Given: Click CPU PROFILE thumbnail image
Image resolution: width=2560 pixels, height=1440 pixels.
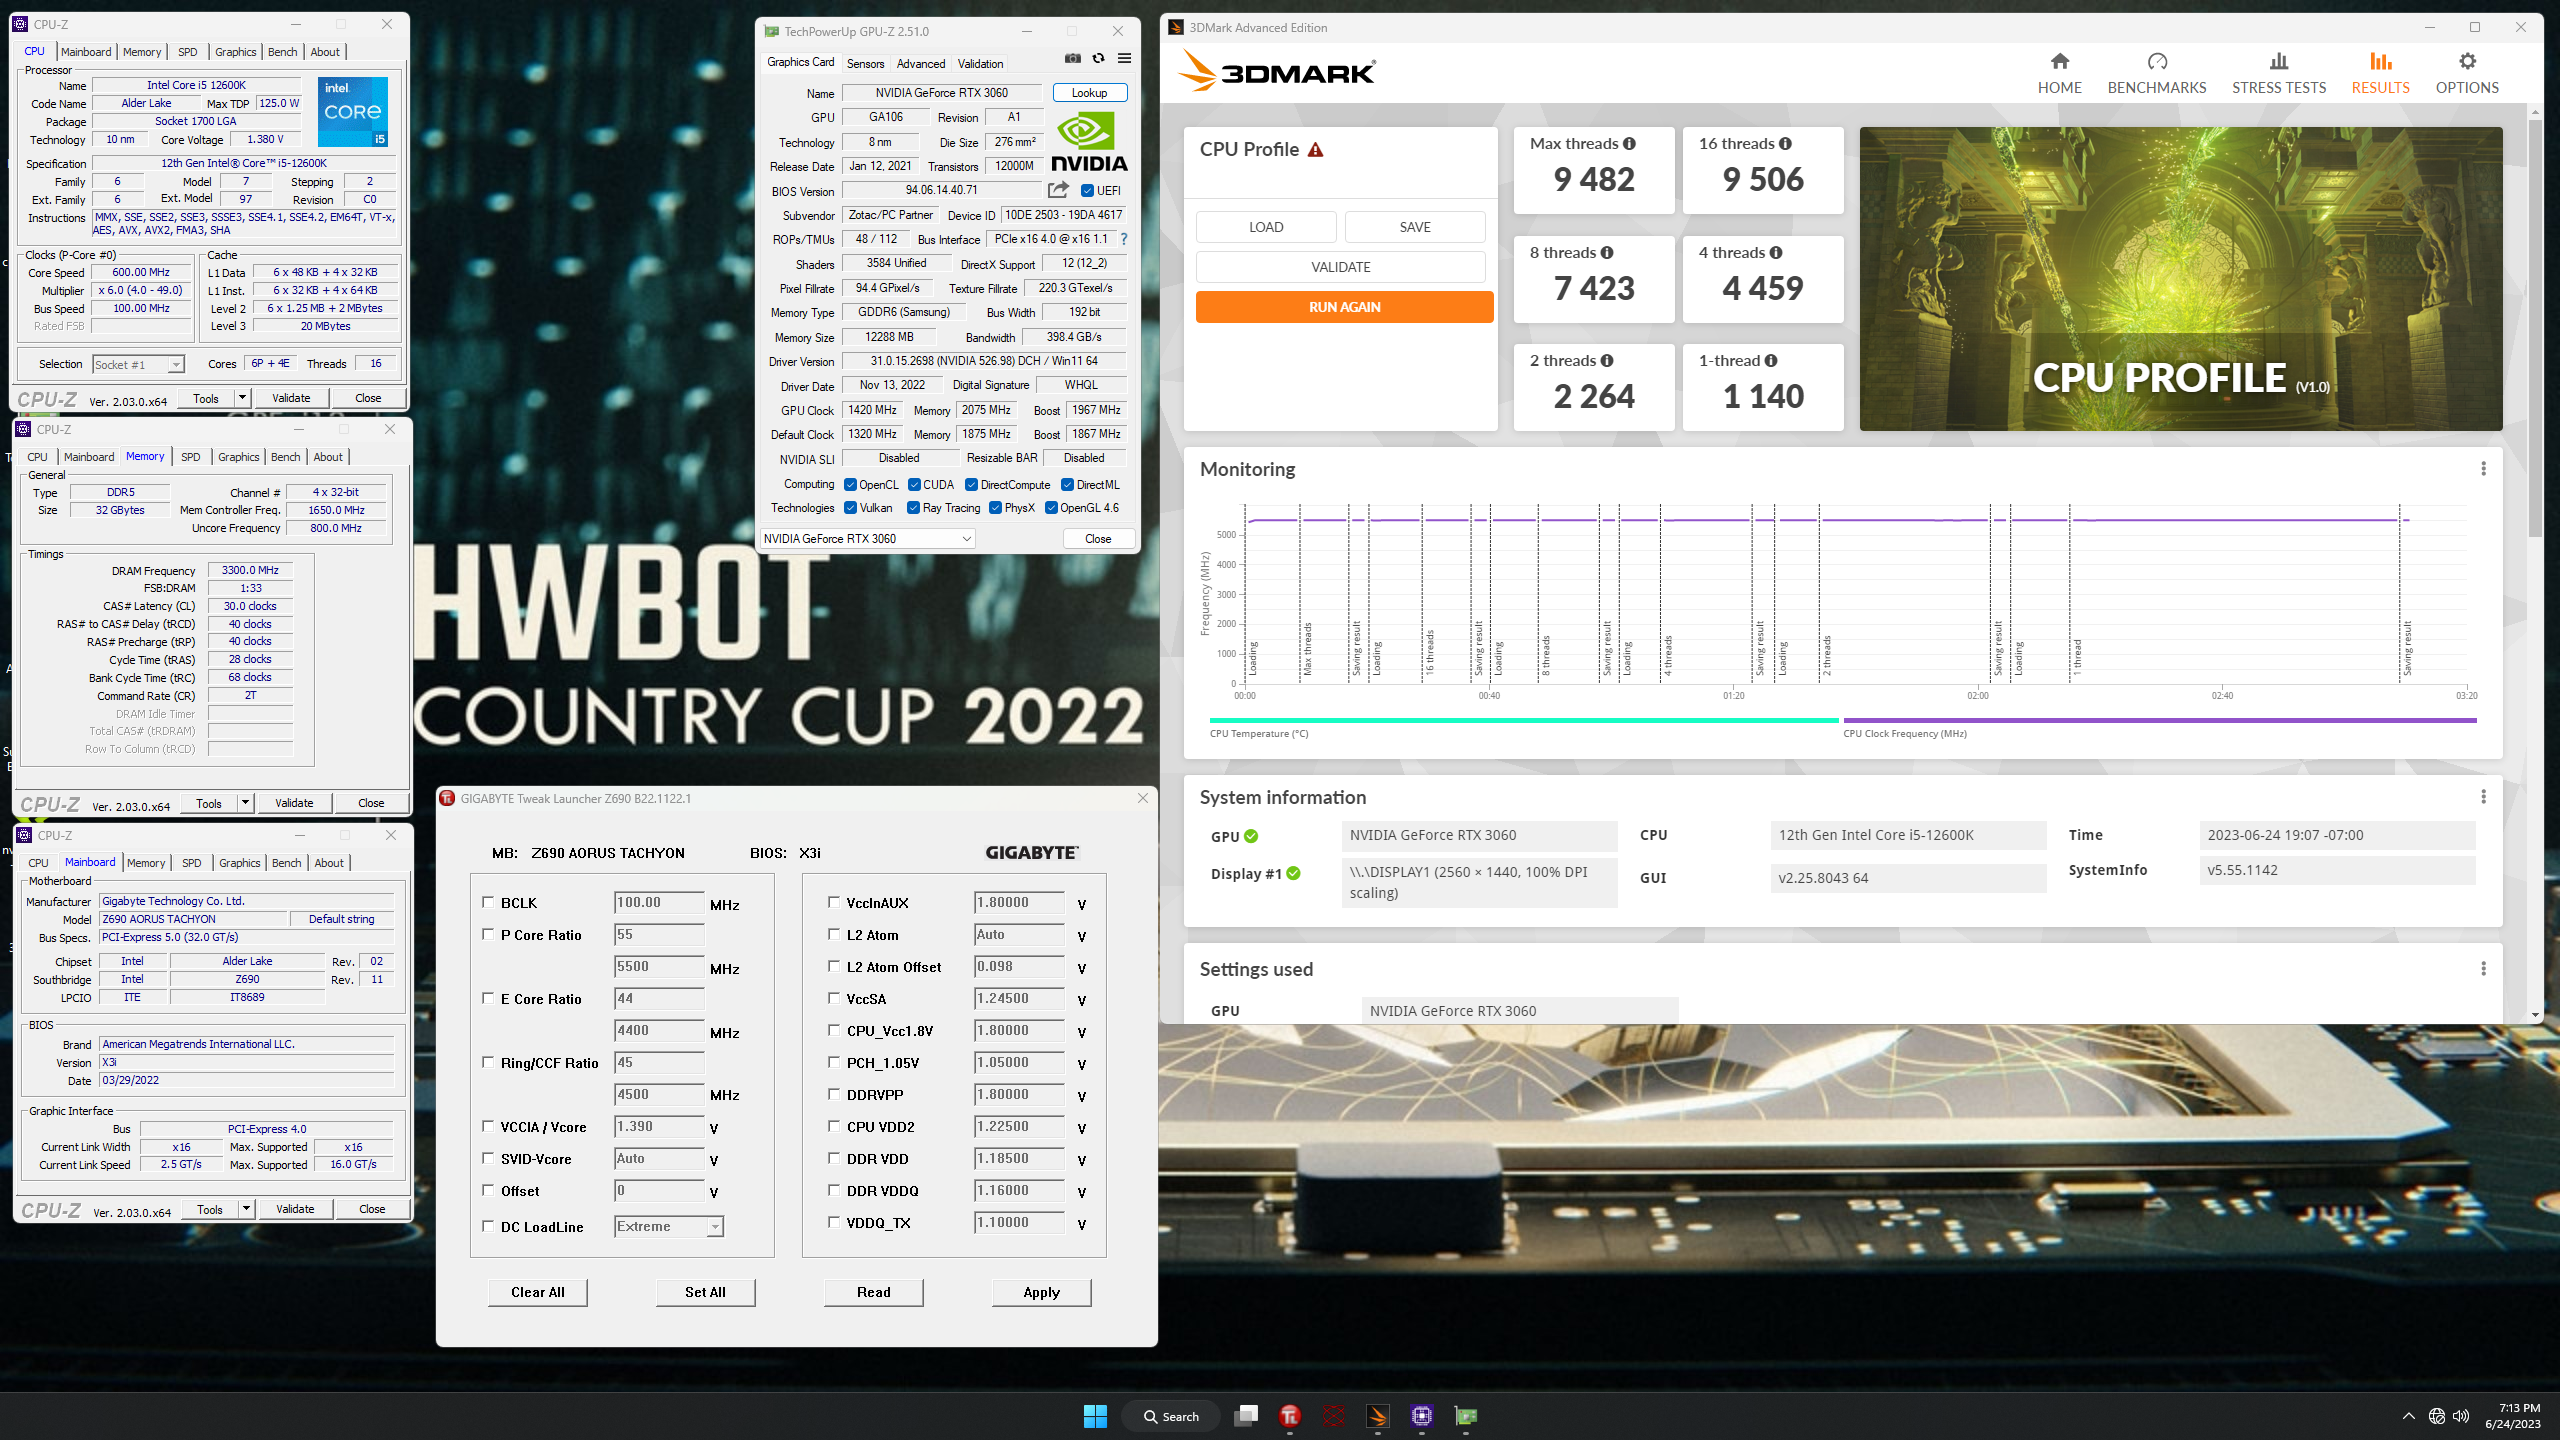Looking at the screenshot, I should click(x=2181, y=279).
